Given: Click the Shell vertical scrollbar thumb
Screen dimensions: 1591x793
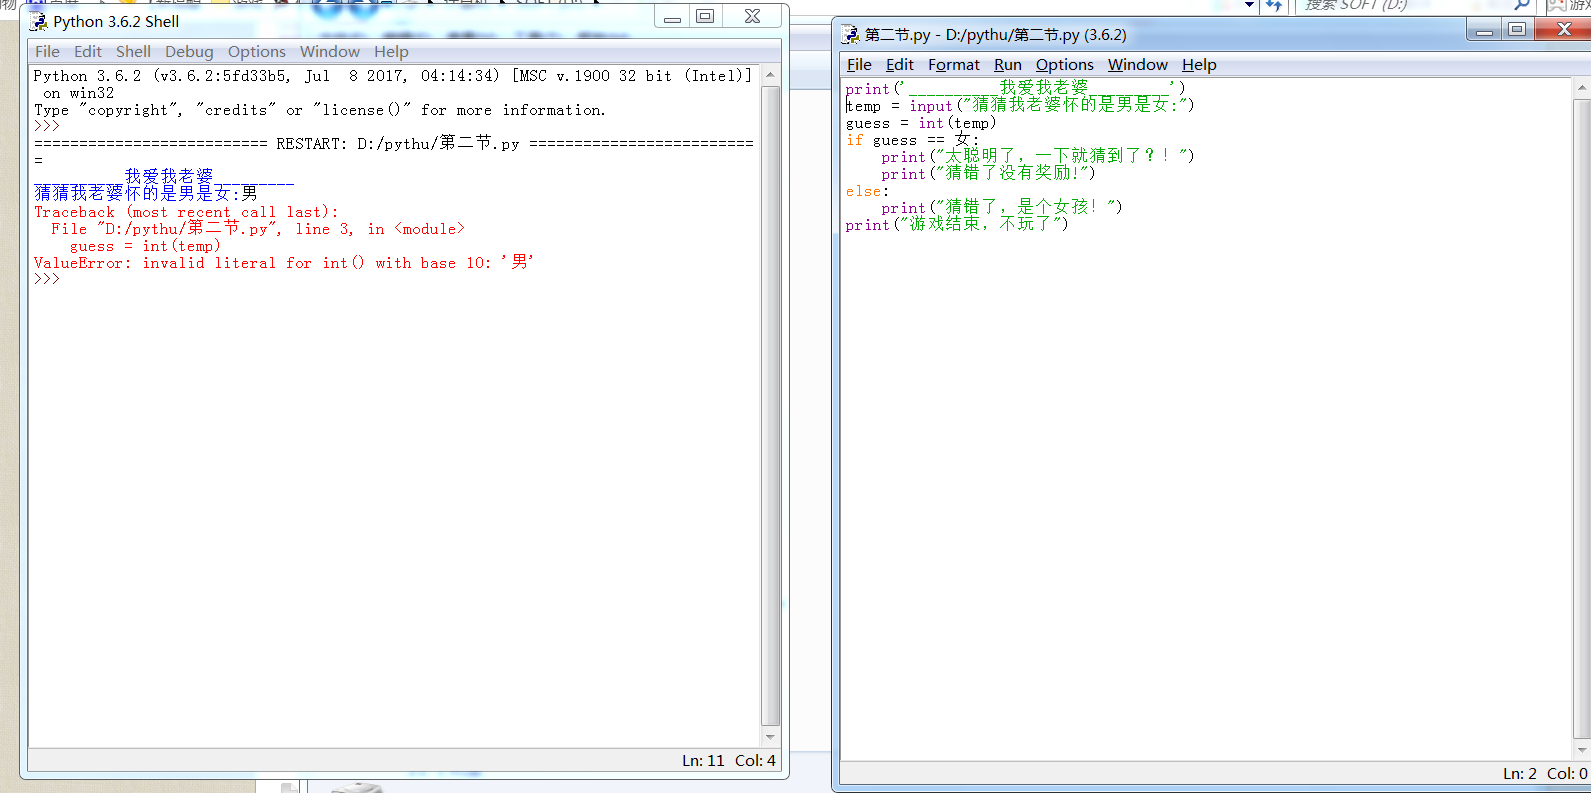Looking at the screenshot, I should tap(770, 406).
